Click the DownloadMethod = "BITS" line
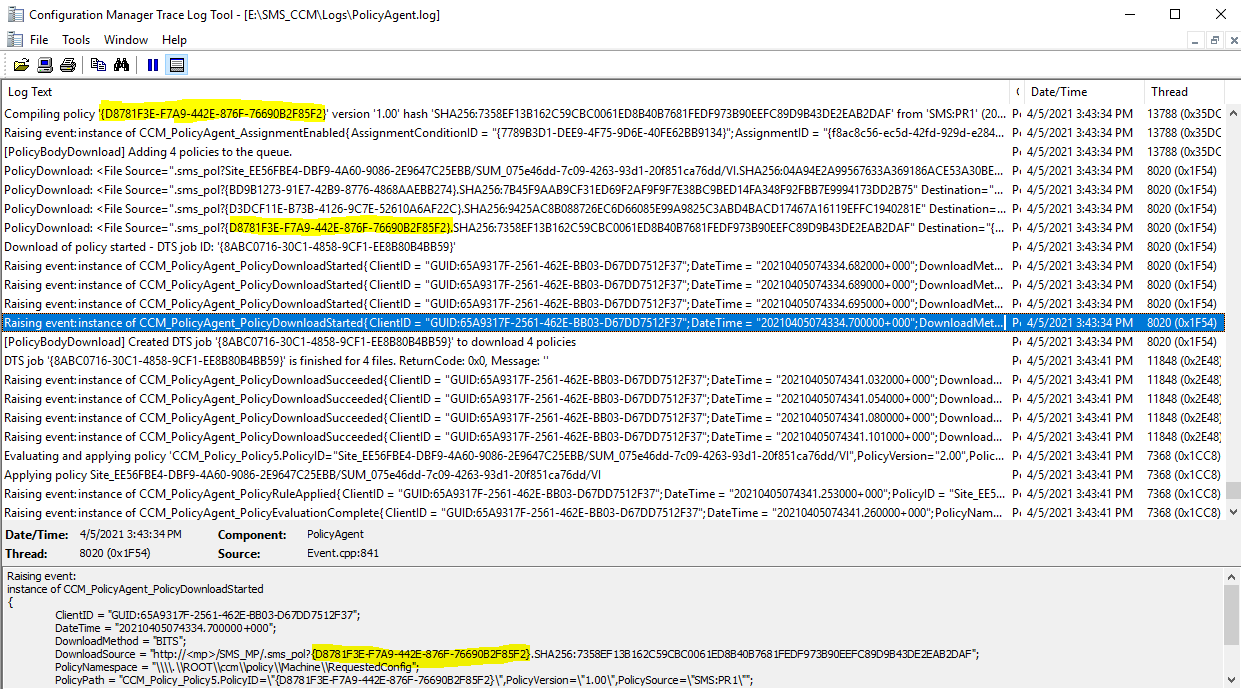Viewport: 1241px width, 689px height. pos(120,641)
